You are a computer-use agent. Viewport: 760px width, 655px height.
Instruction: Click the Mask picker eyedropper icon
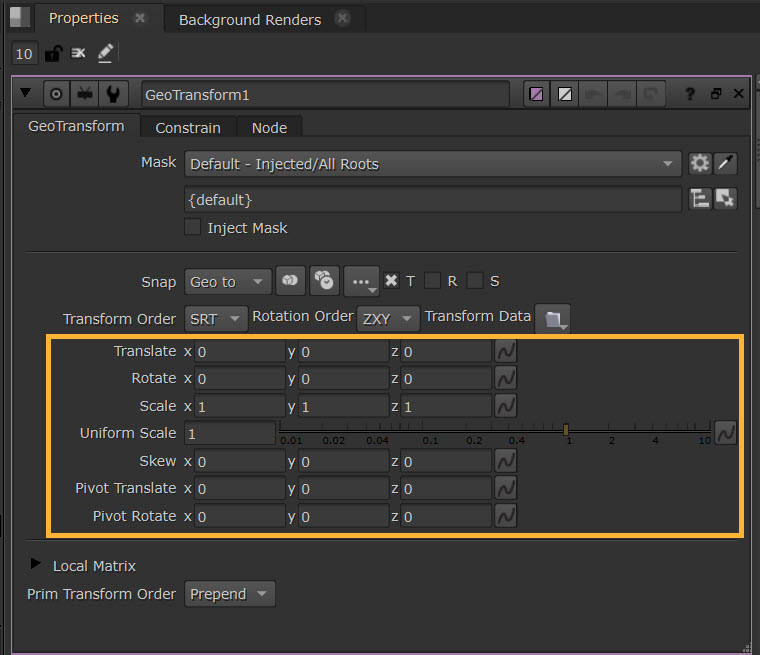(x=727, y=164)
